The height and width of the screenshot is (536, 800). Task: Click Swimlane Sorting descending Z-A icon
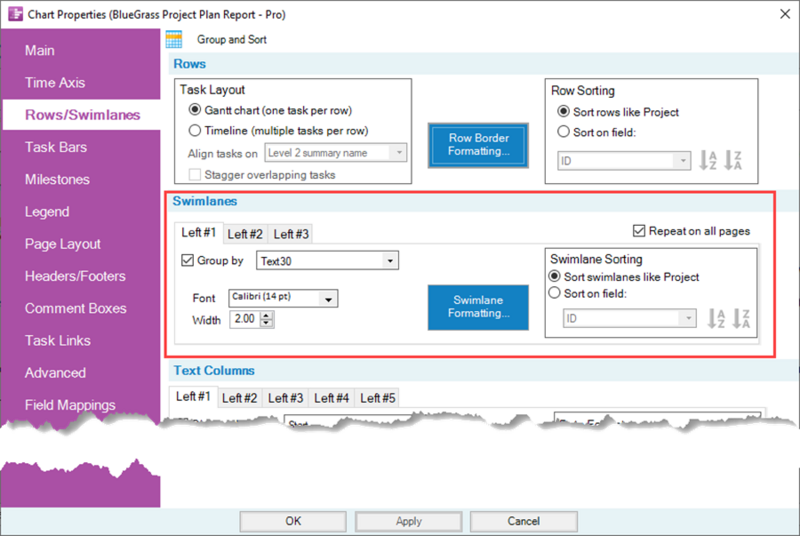741,319
